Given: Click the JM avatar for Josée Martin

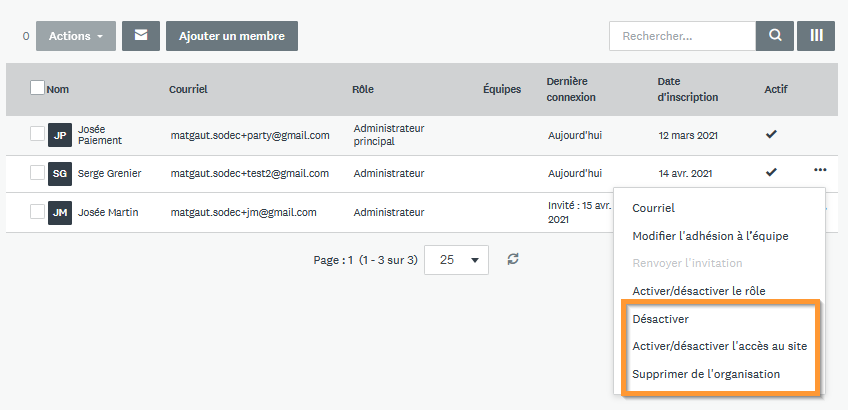Looking at the screenshot, I should (x=60, y=212).
